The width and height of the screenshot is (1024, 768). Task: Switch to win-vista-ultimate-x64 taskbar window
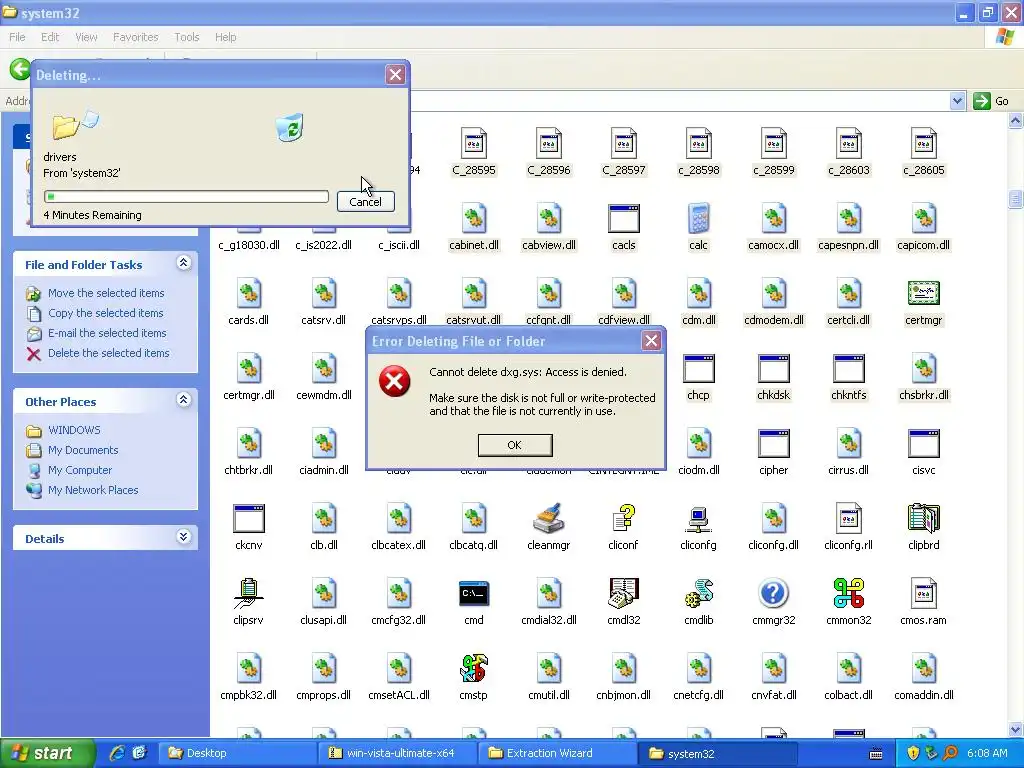point(397,753)
